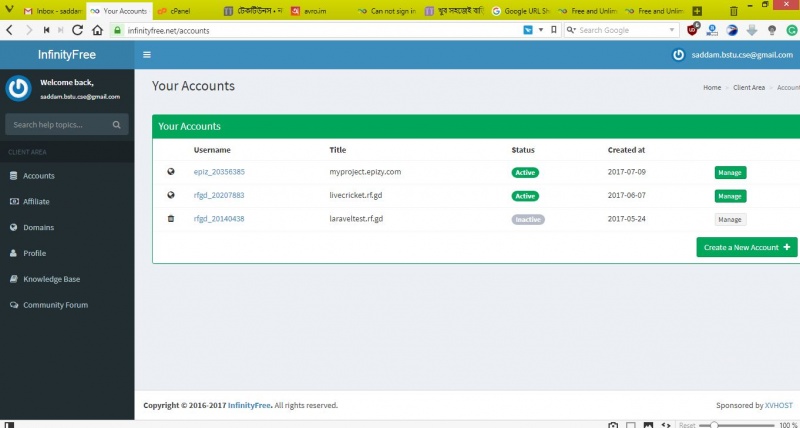Toggle images icon in status bar
The height and width of the screenshot is (428, 800).
click(648, 424)
